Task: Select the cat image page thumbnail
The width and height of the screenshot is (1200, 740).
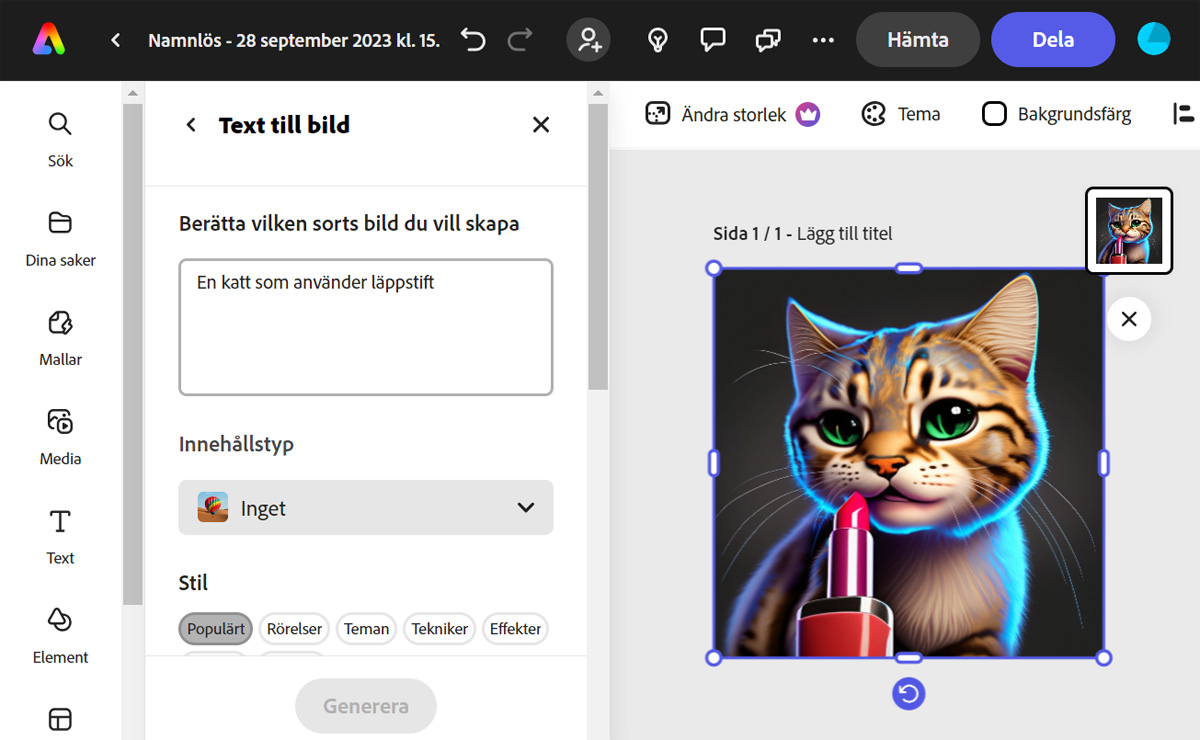Action: (1129, 230)
